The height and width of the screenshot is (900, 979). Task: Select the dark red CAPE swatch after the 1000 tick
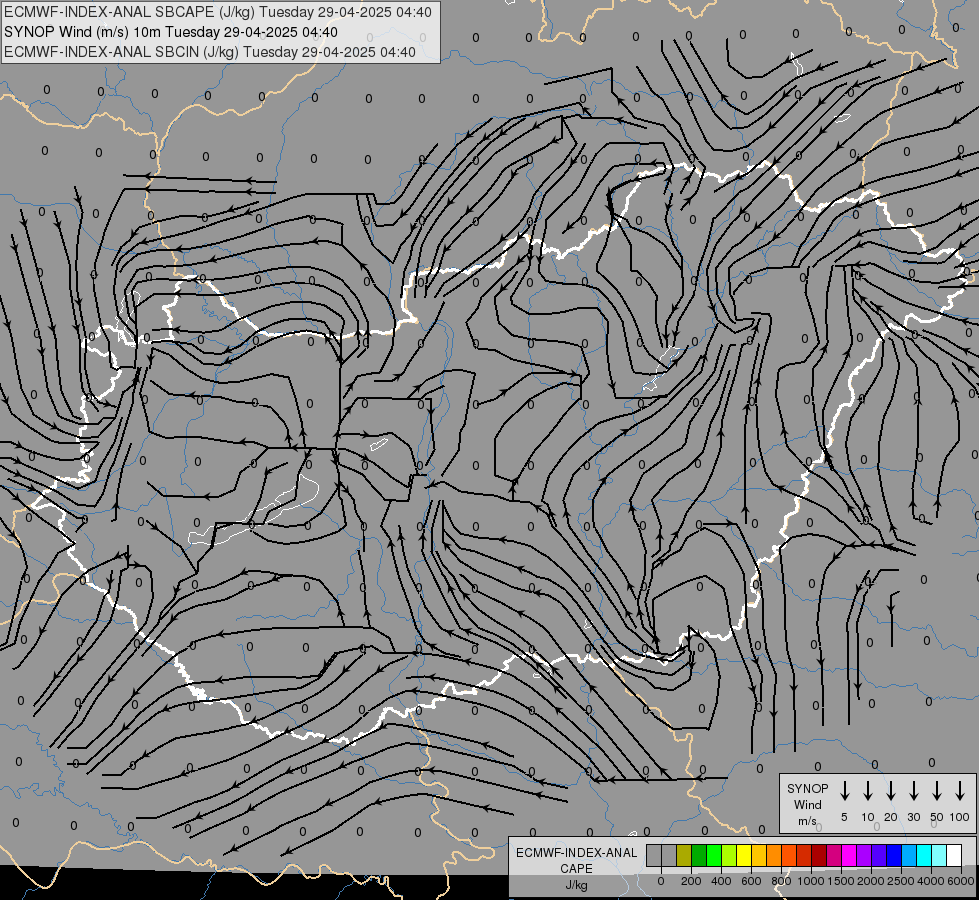(819, 856)
